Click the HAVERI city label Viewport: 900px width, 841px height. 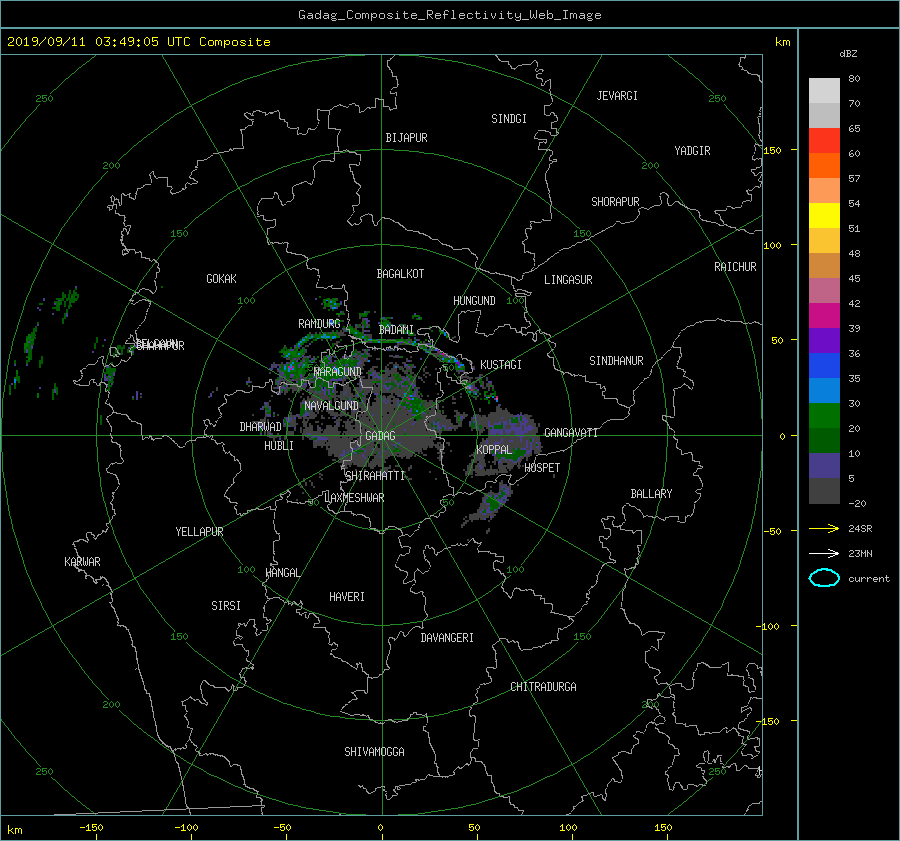pyautogui.click(x=347, y=597)
